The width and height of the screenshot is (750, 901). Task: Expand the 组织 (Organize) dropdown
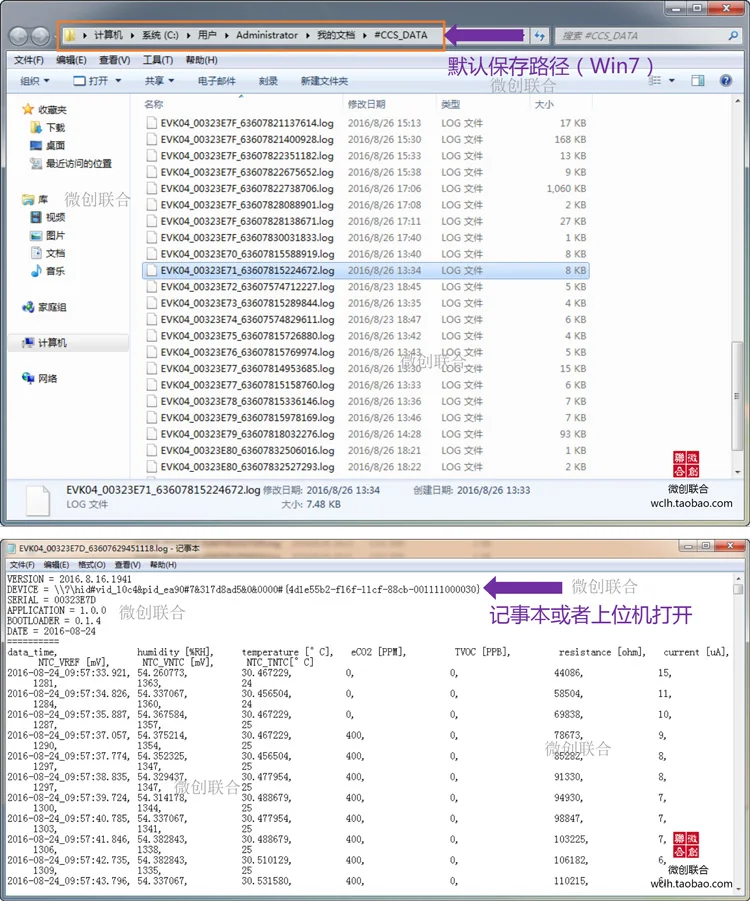pyautogui.click(x=35, y=81)
